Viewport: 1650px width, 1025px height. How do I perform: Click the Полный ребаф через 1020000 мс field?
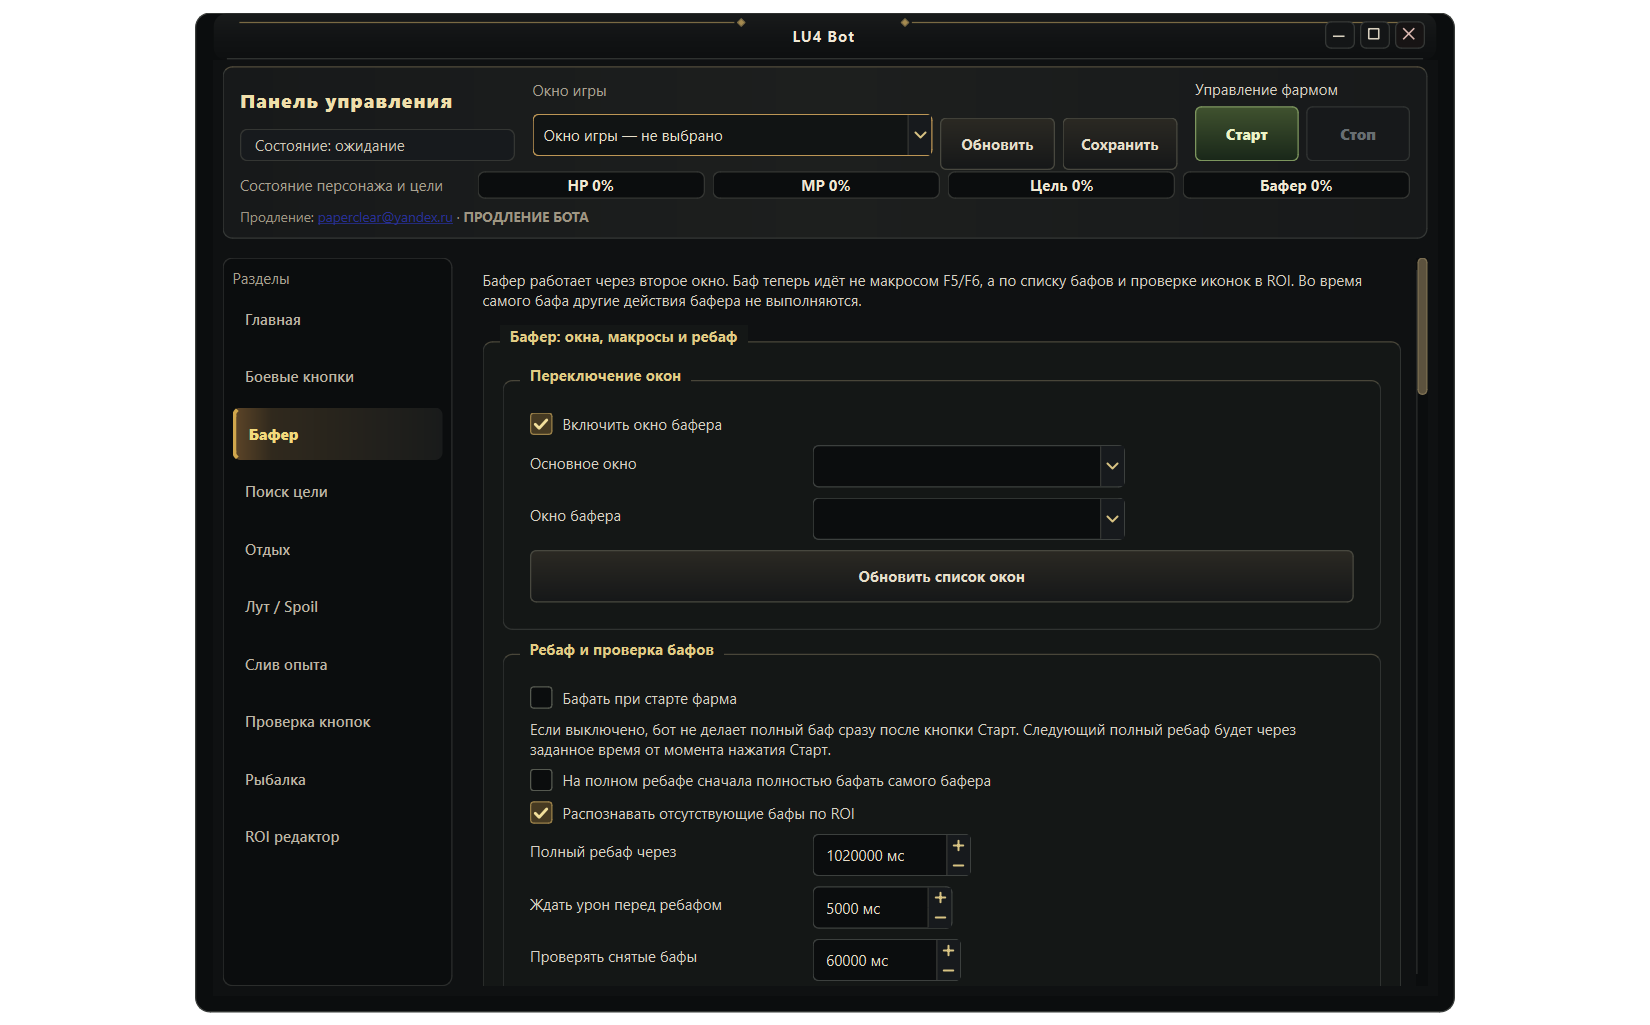880,855
